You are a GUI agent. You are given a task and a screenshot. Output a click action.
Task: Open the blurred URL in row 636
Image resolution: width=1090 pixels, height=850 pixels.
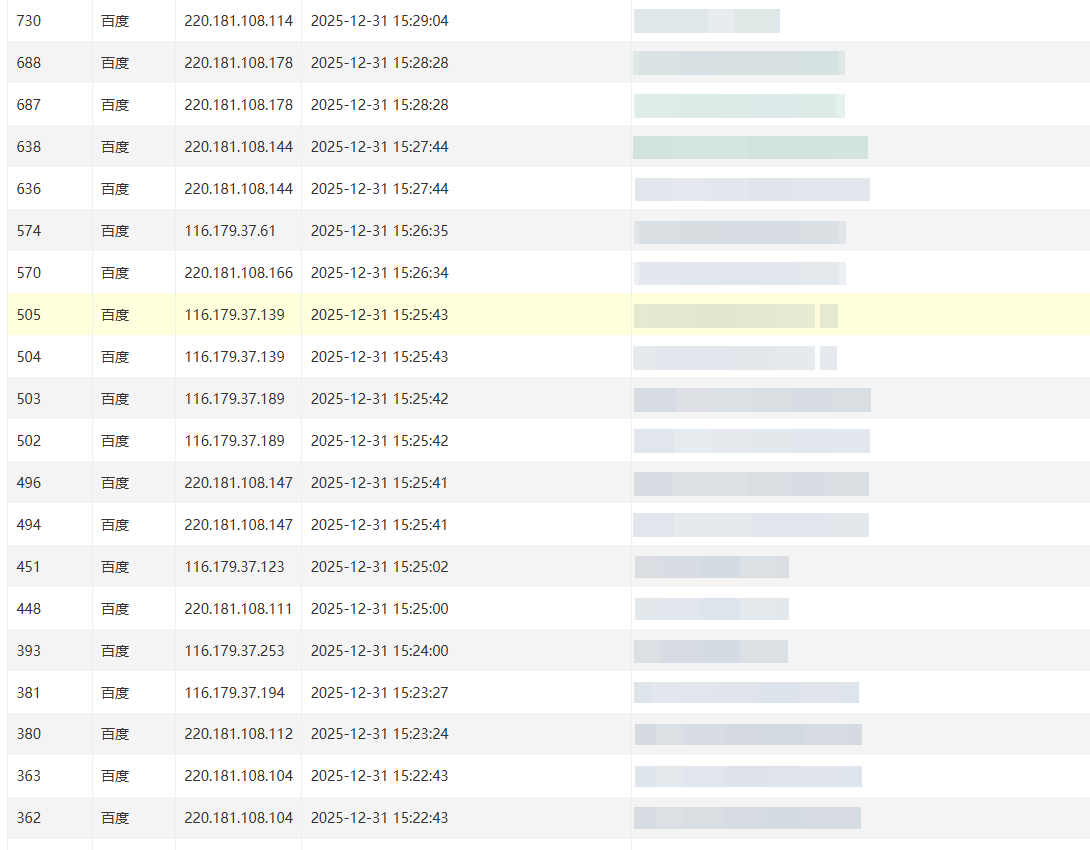point(751,189)
